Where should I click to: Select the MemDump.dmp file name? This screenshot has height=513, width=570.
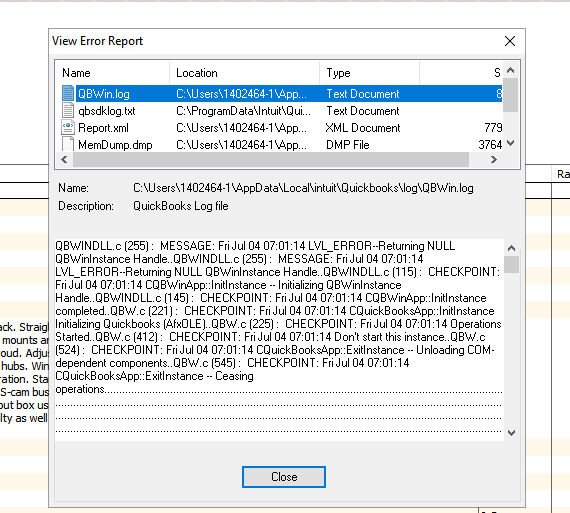pyautogui.click(x=115, y=145)
